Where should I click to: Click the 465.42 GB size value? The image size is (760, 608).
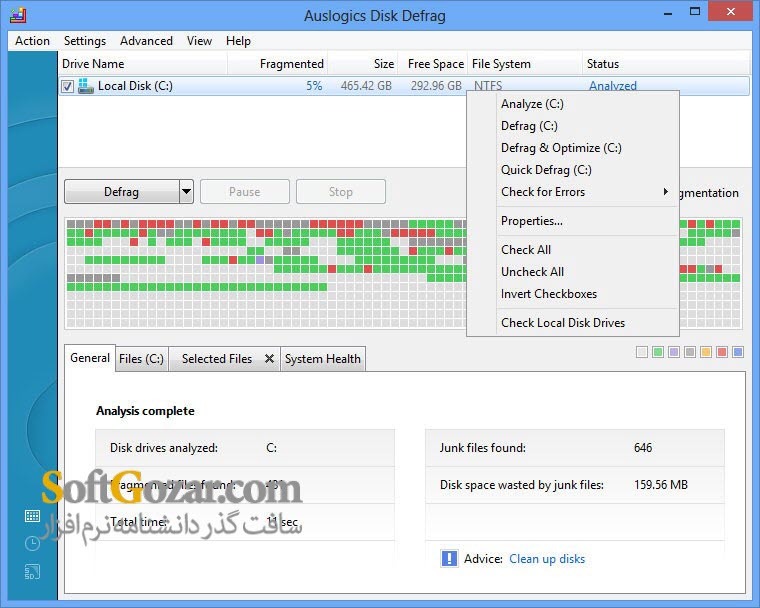tap(366, 86)
